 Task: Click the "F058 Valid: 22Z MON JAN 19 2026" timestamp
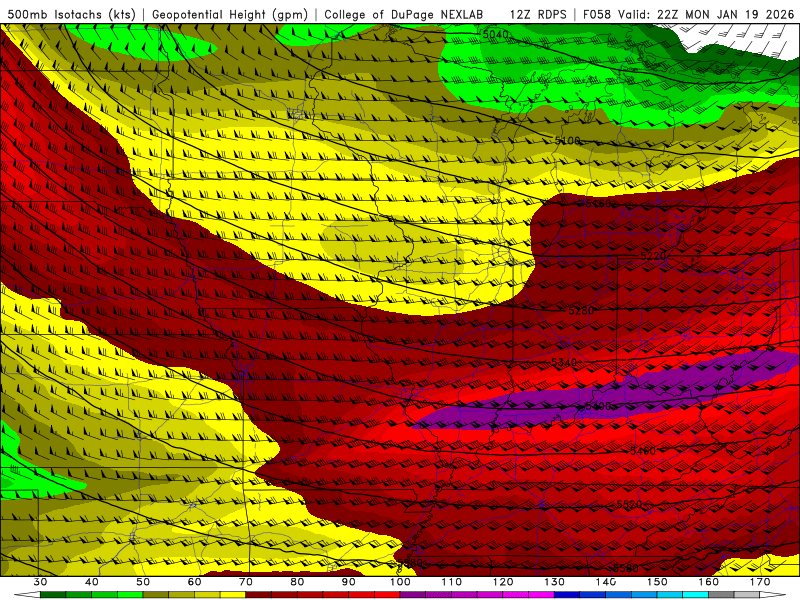pos(689,14)
